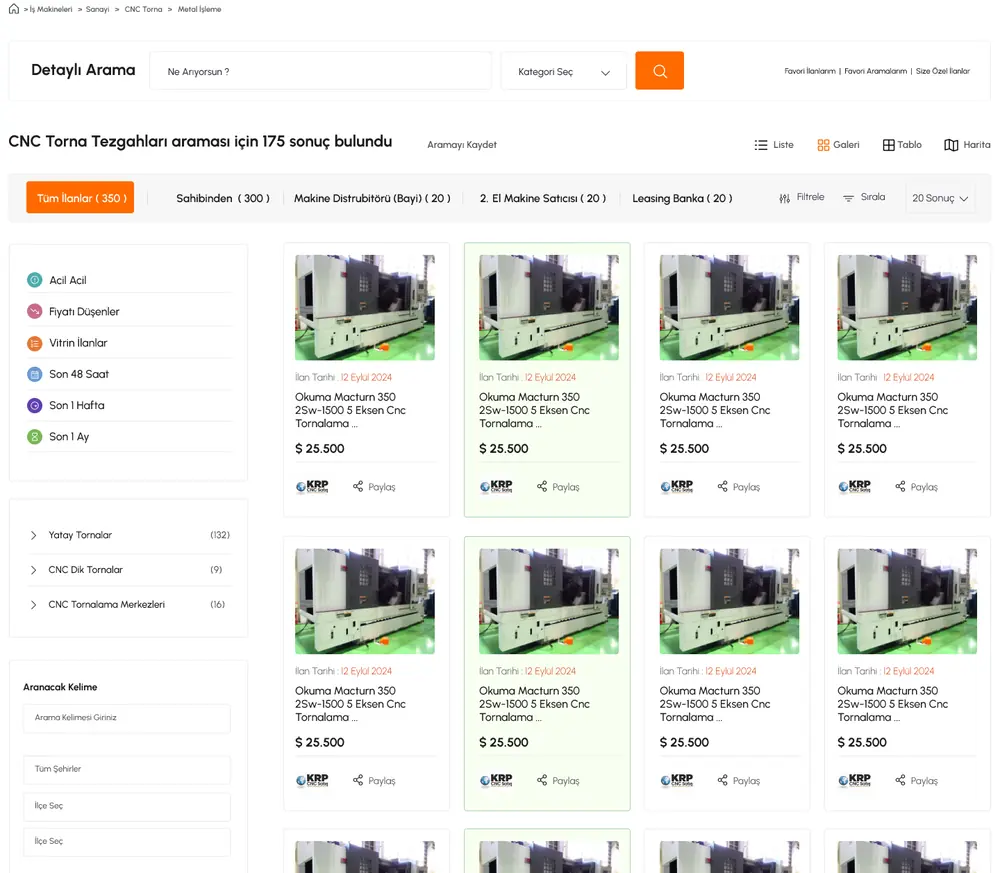This screenshot has width=1000, height=873.
Task: Expand the CNC Dik Tornalar category
Action: point(33,570)
